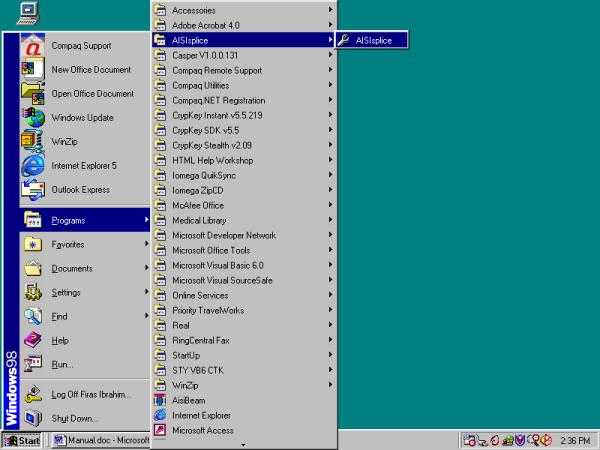Image resolution: width=600 pixels, height=450 pixels.
Task: Expand the CrypKey SDK v5.5 arrow
Action: point(330,129)
